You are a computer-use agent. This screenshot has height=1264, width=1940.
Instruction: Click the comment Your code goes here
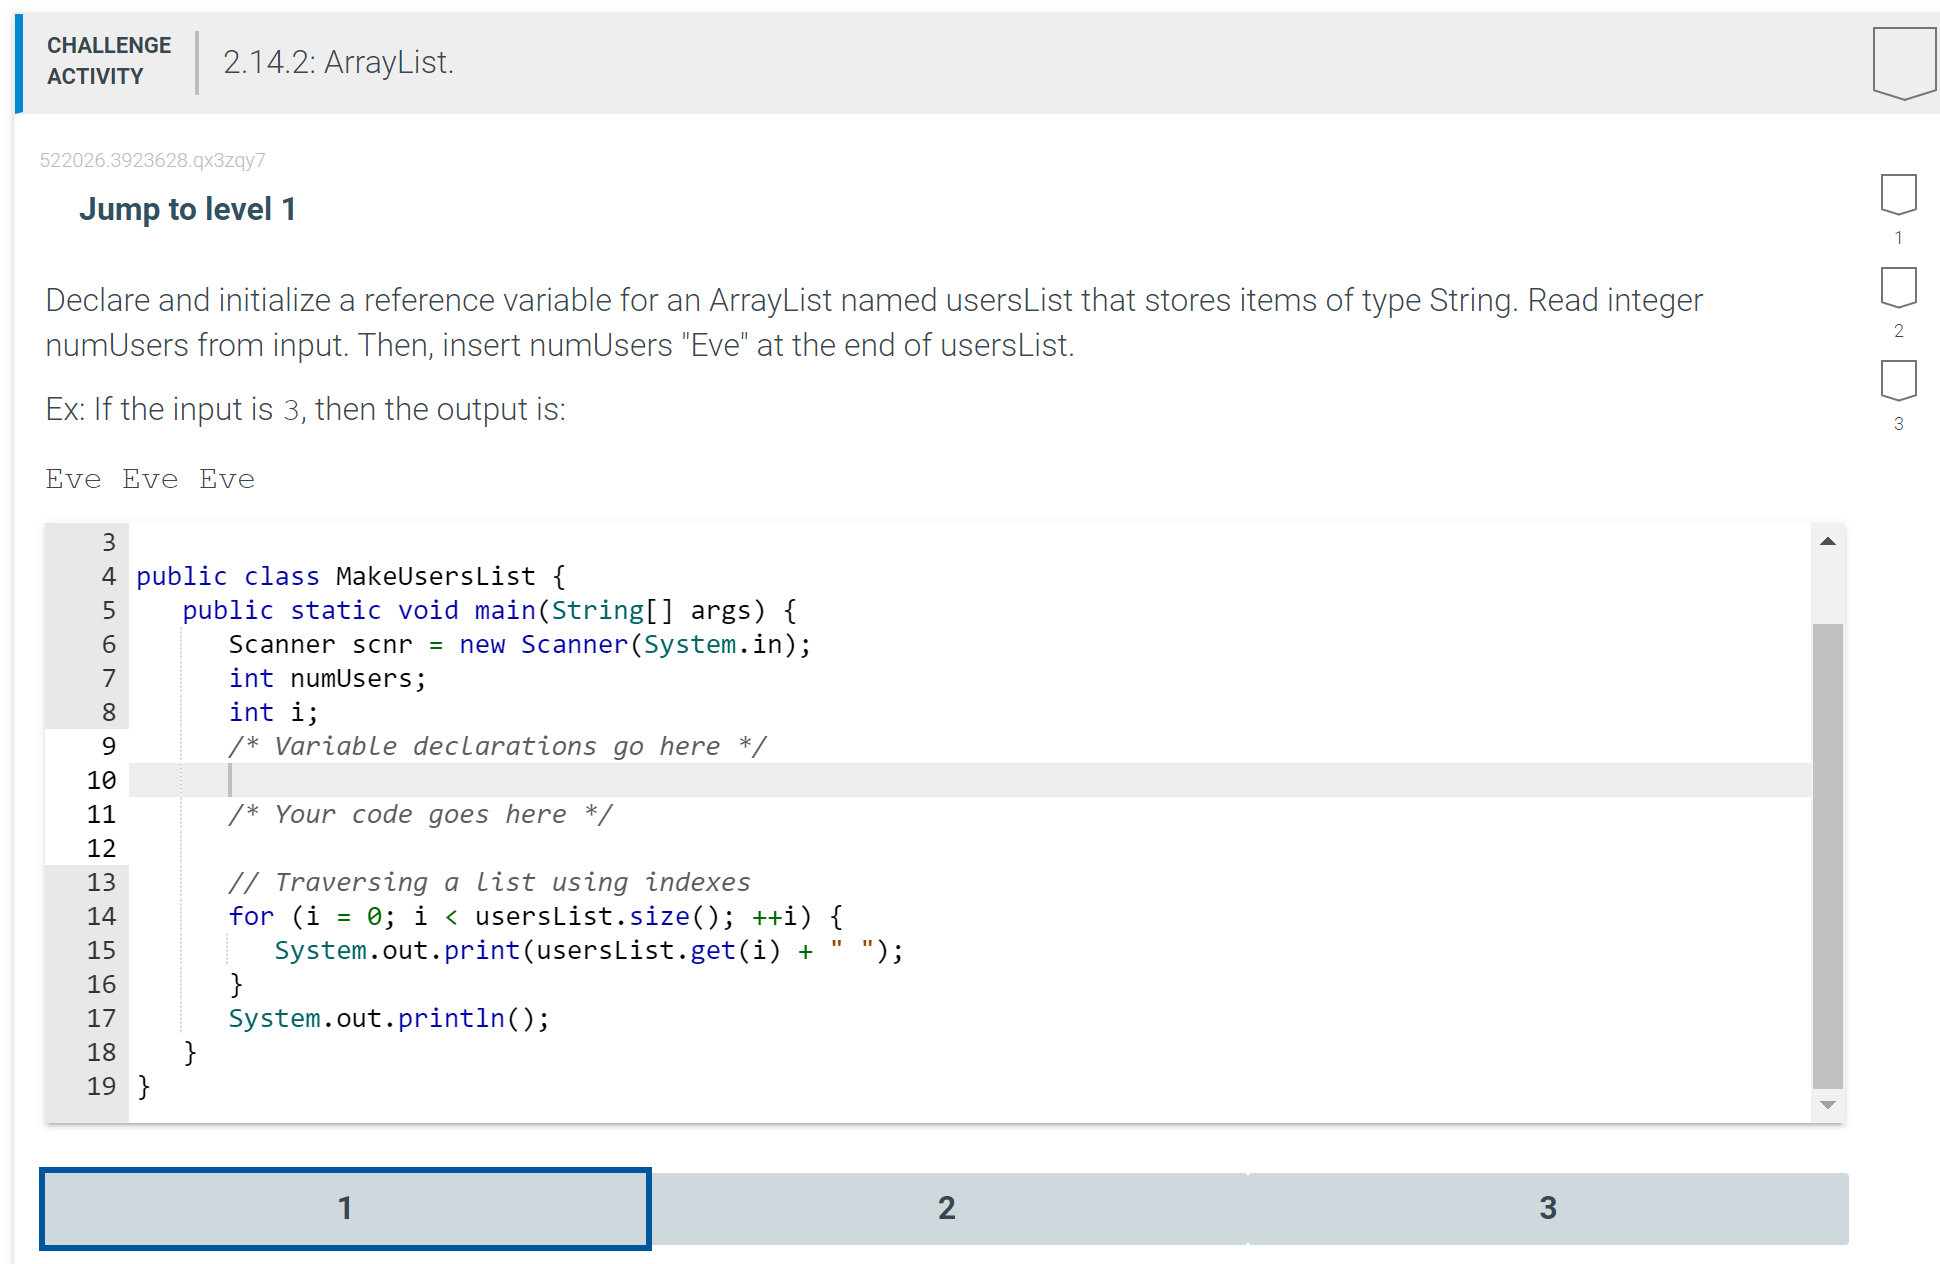420,814
